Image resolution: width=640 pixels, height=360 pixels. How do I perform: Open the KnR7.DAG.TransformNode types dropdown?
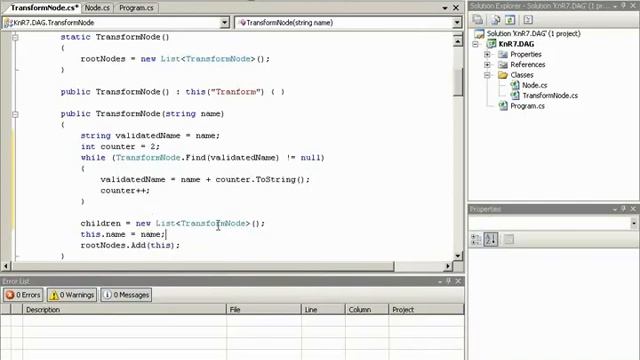point(224,22)
